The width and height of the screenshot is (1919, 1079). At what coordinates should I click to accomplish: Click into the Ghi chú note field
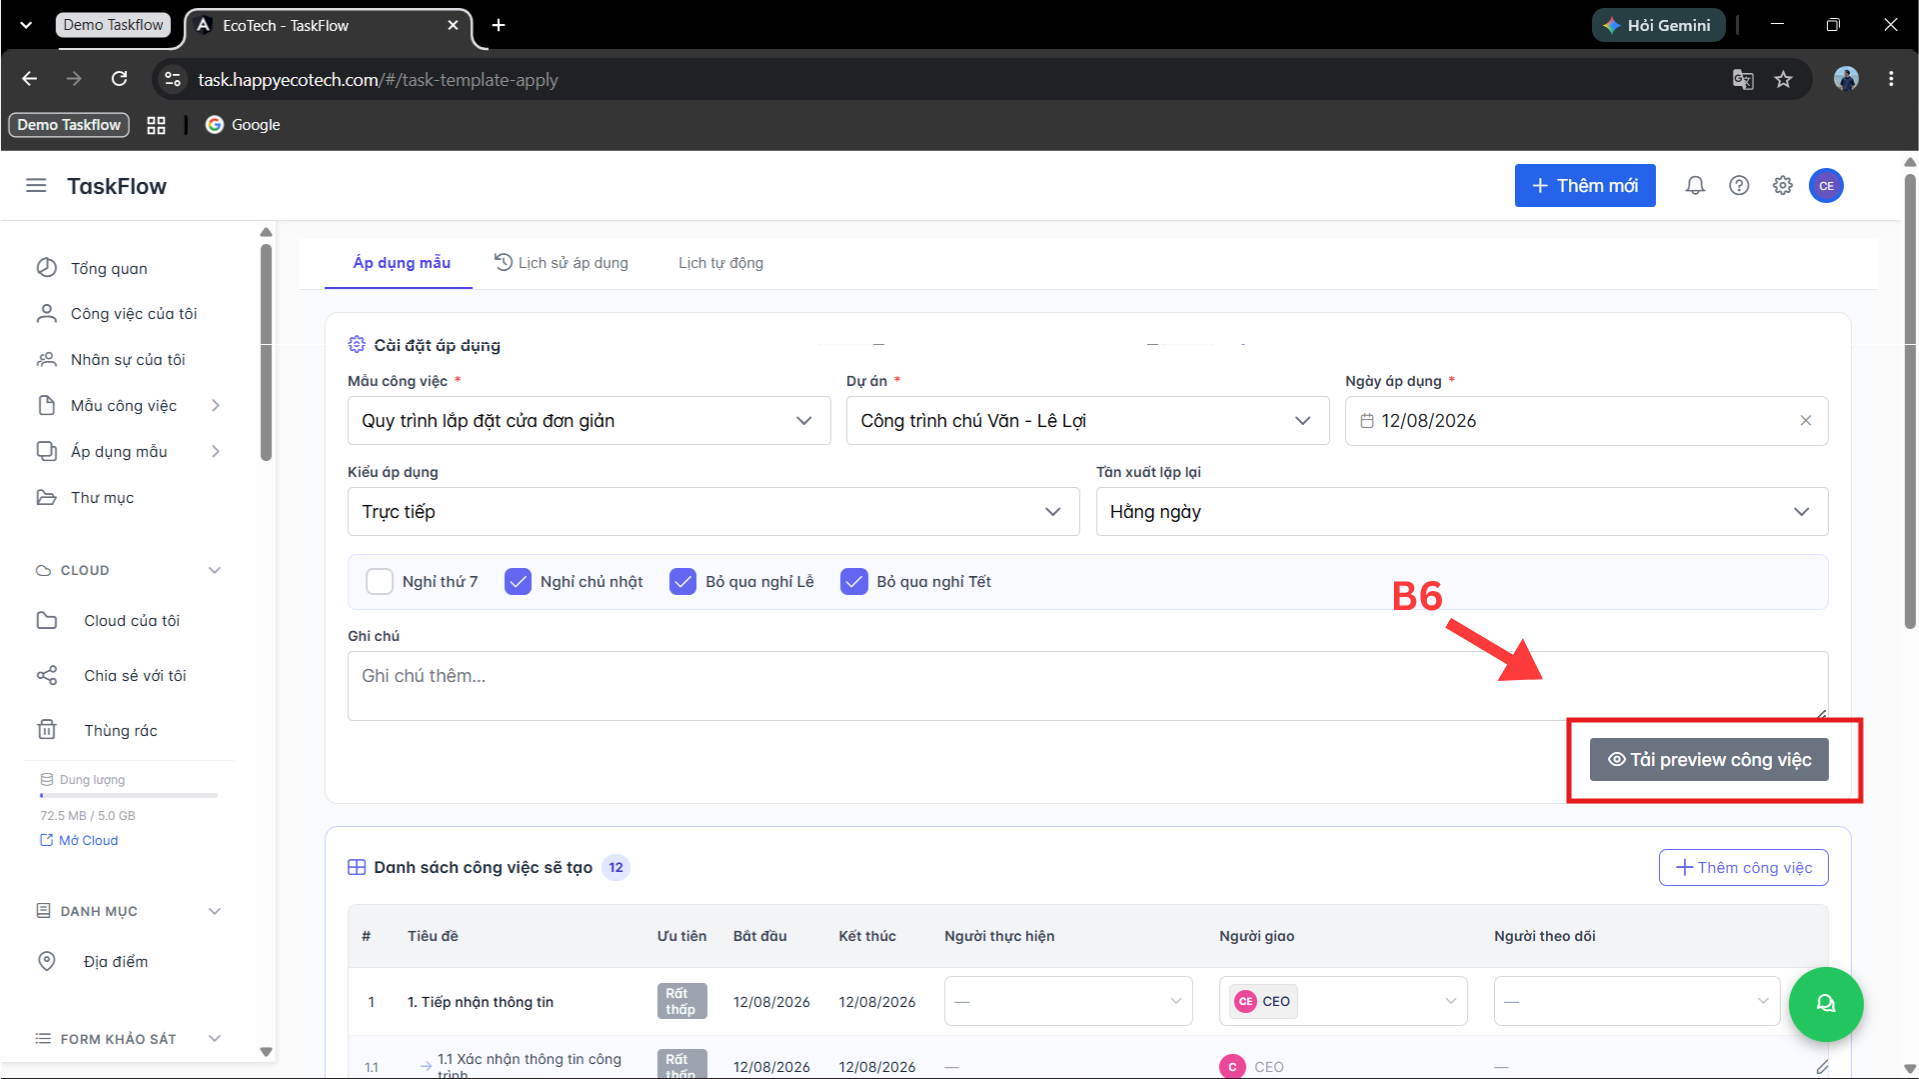(x=1087, y=686)
